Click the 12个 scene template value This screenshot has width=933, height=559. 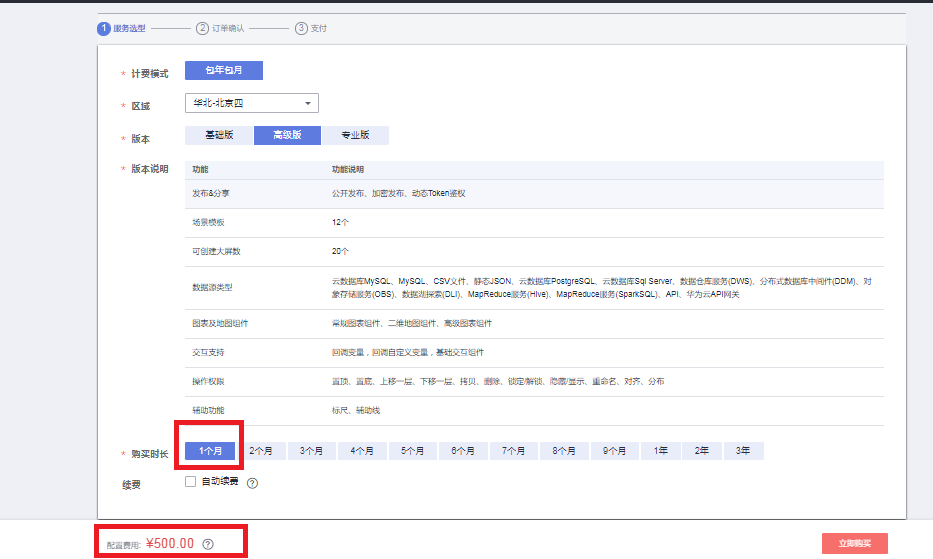coord(340,223)
